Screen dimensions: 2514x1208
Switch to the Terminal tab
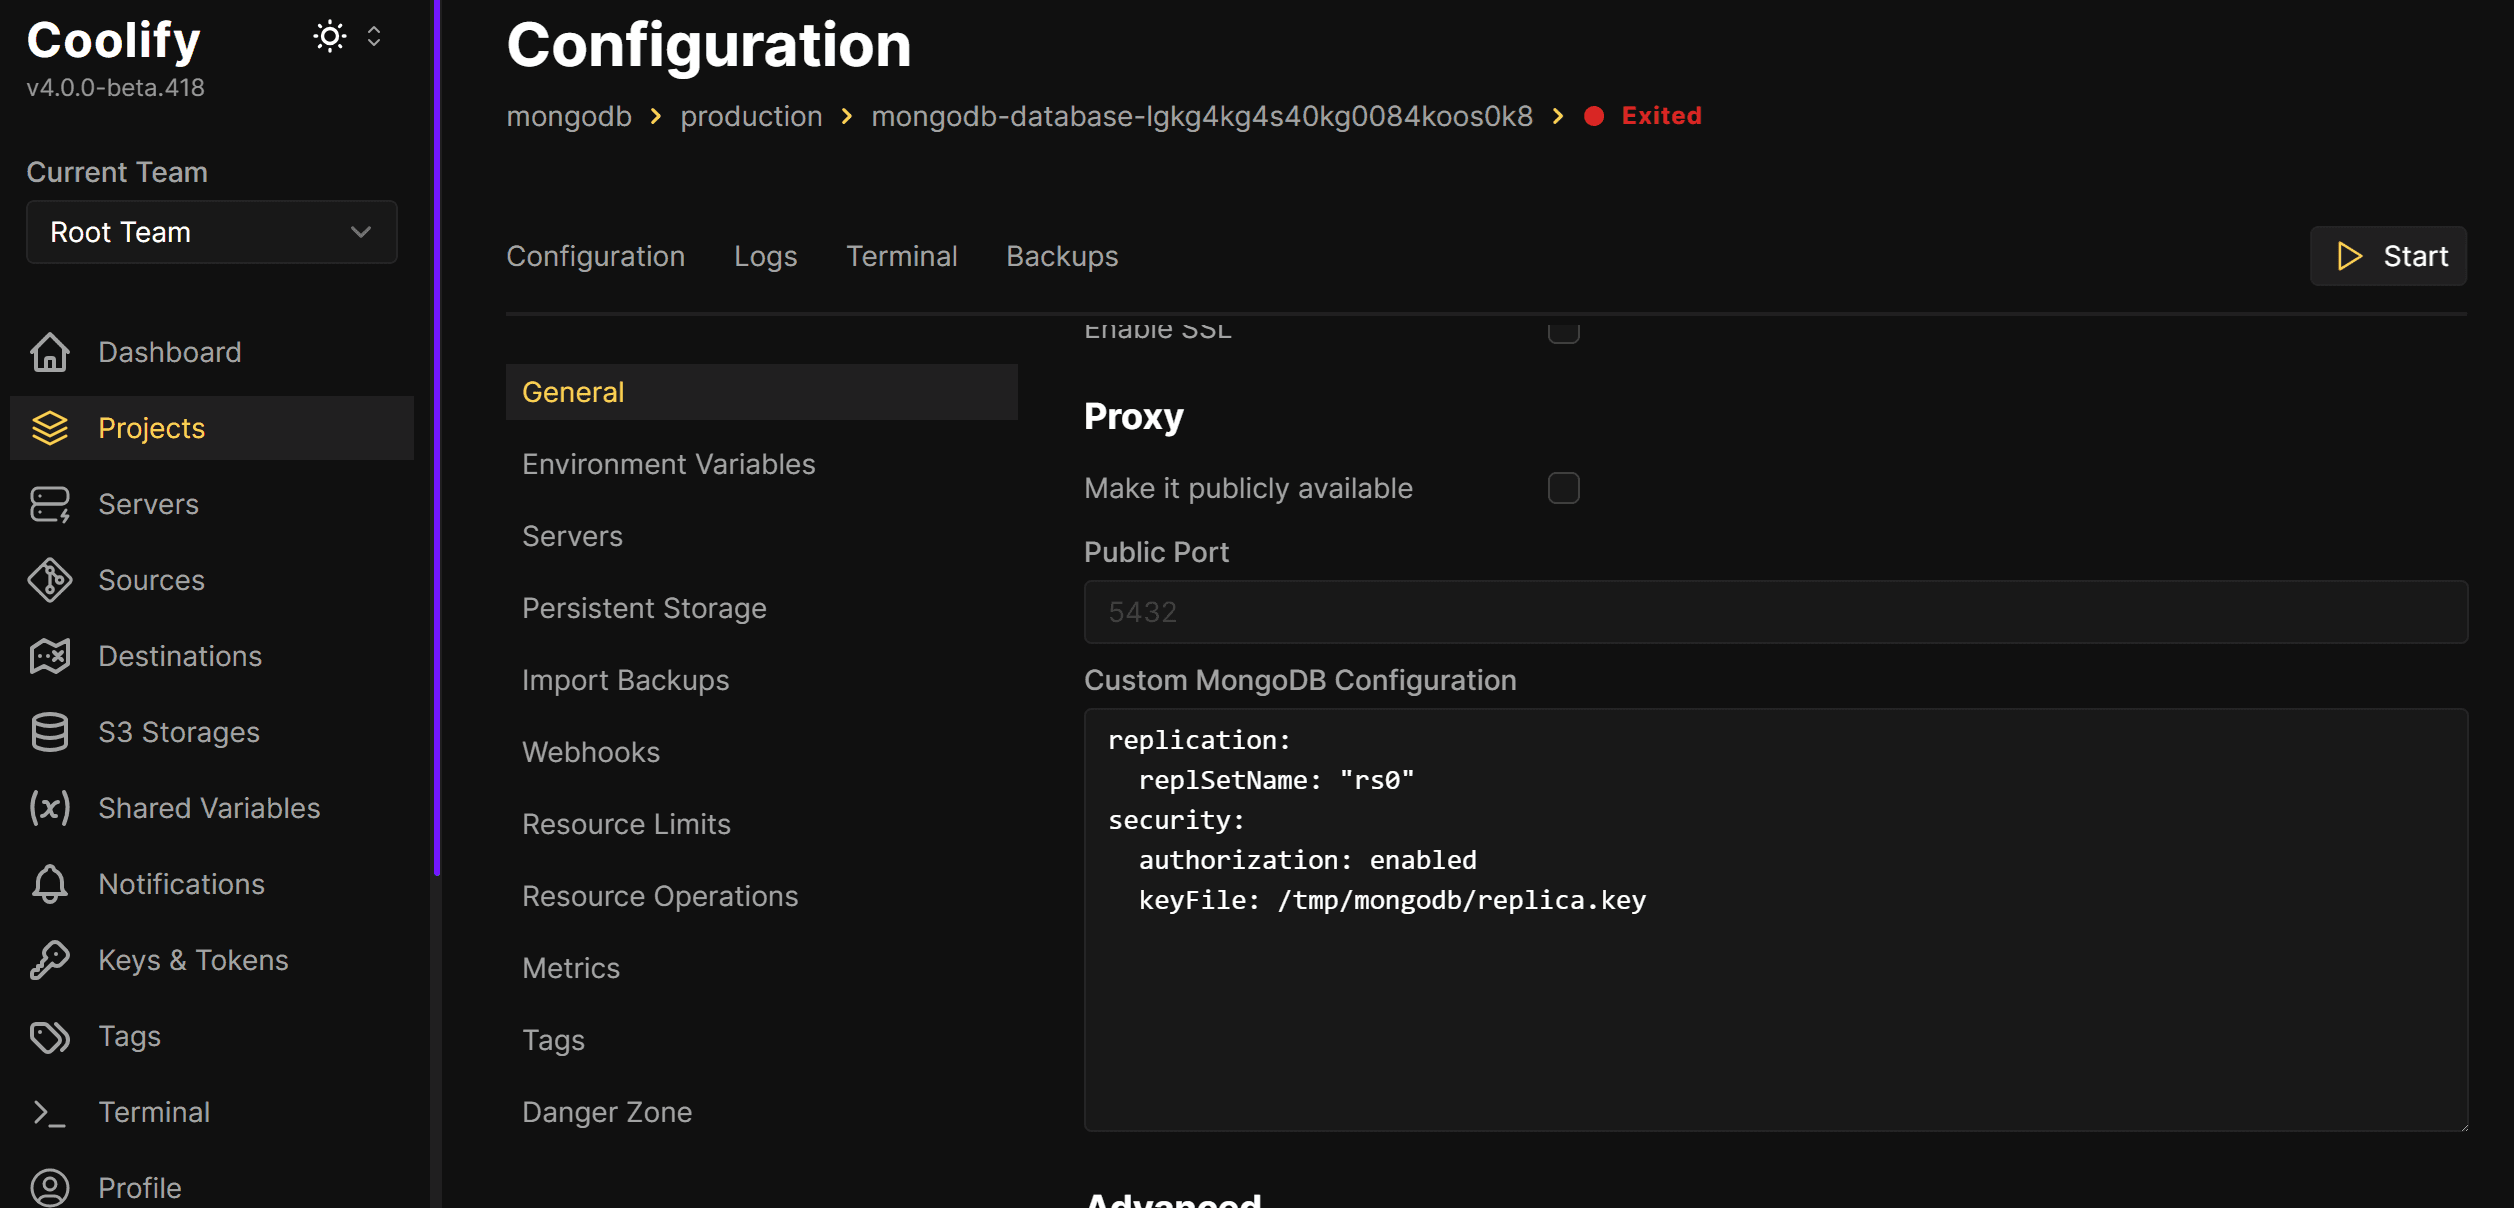pos(902,256)
